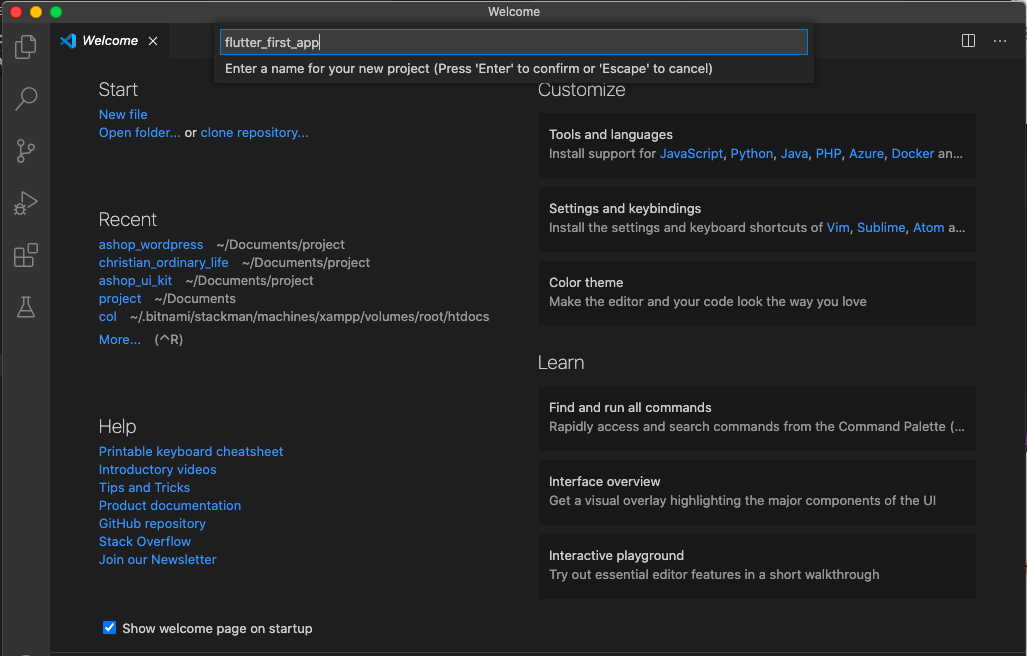
Task: Click the project name input field
Action: pos(514,42)
